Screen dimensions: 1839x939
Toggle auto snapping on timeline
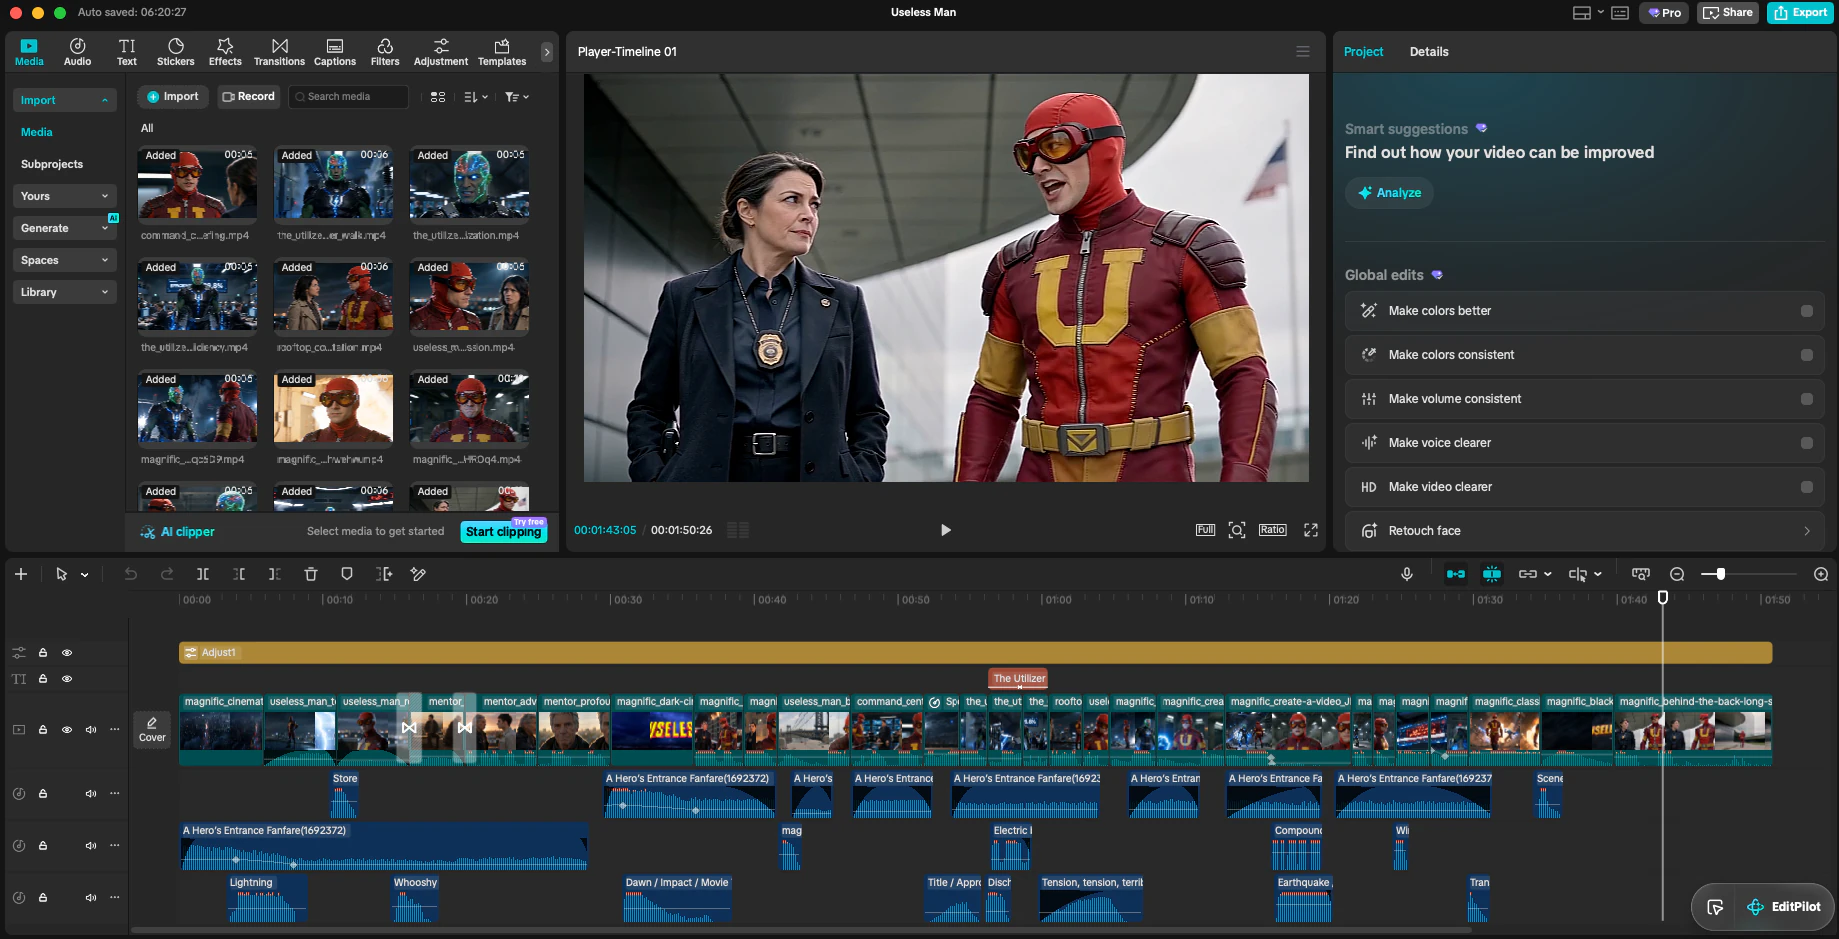1492,574
